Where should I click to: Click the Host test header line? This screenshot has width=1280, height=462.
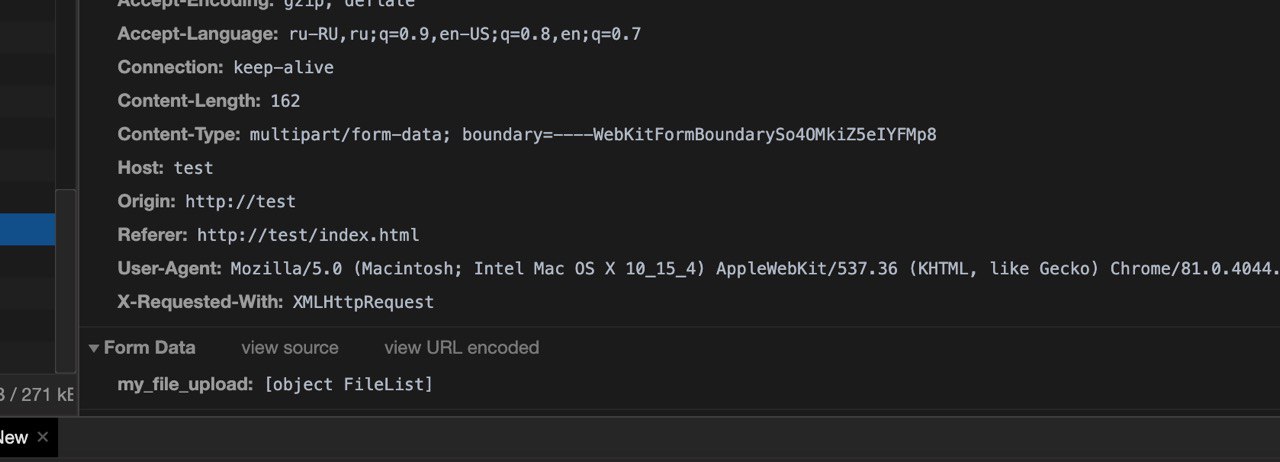165,168
